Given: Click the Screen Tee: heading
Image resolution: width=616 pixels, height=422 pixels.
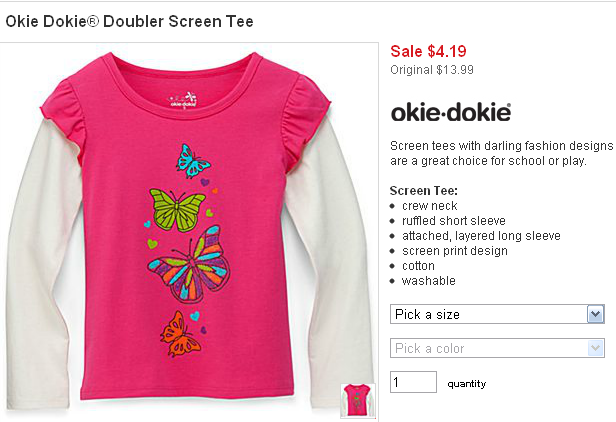Looking at the screenshot, I should (x=424, y=191).
